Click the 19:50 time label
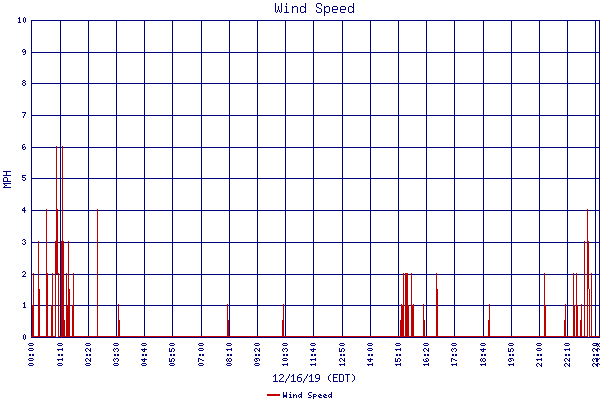Screen dimensions: 600x400 (x=511, y=354)
